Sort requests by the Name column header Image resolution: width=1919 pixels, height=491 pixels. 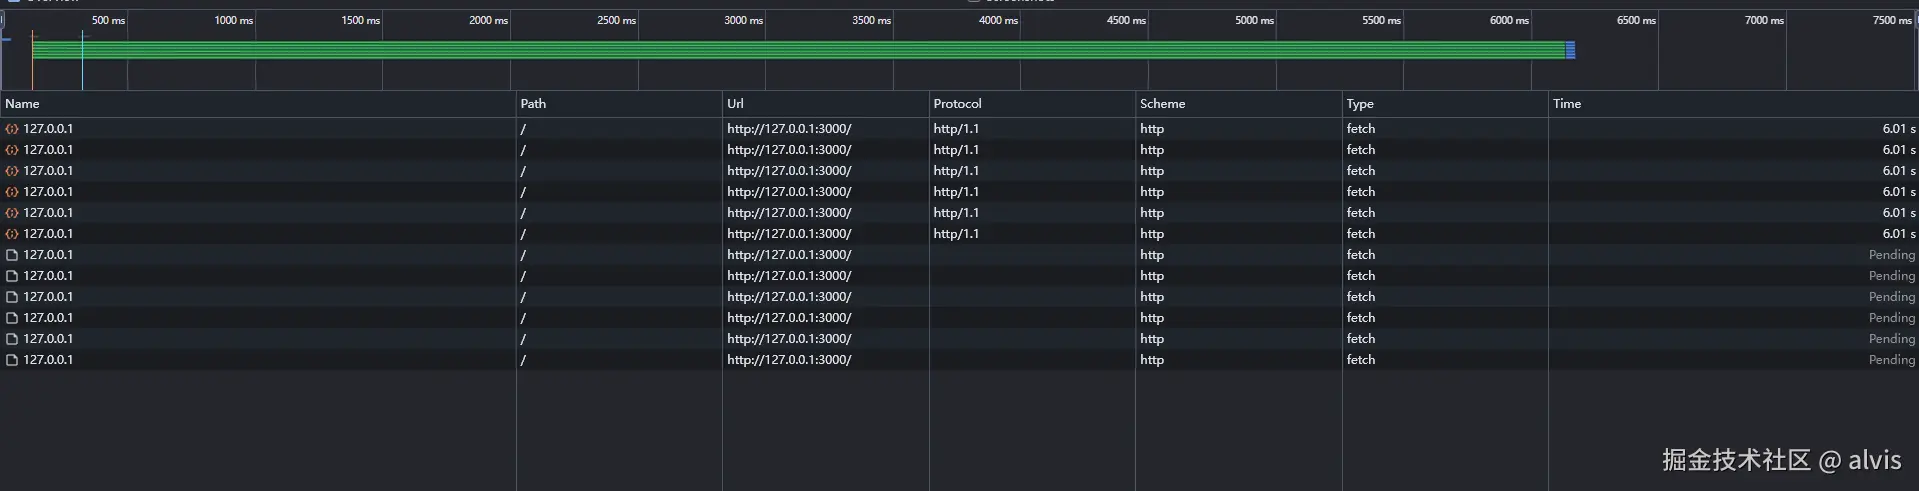[x=22, y=104]
